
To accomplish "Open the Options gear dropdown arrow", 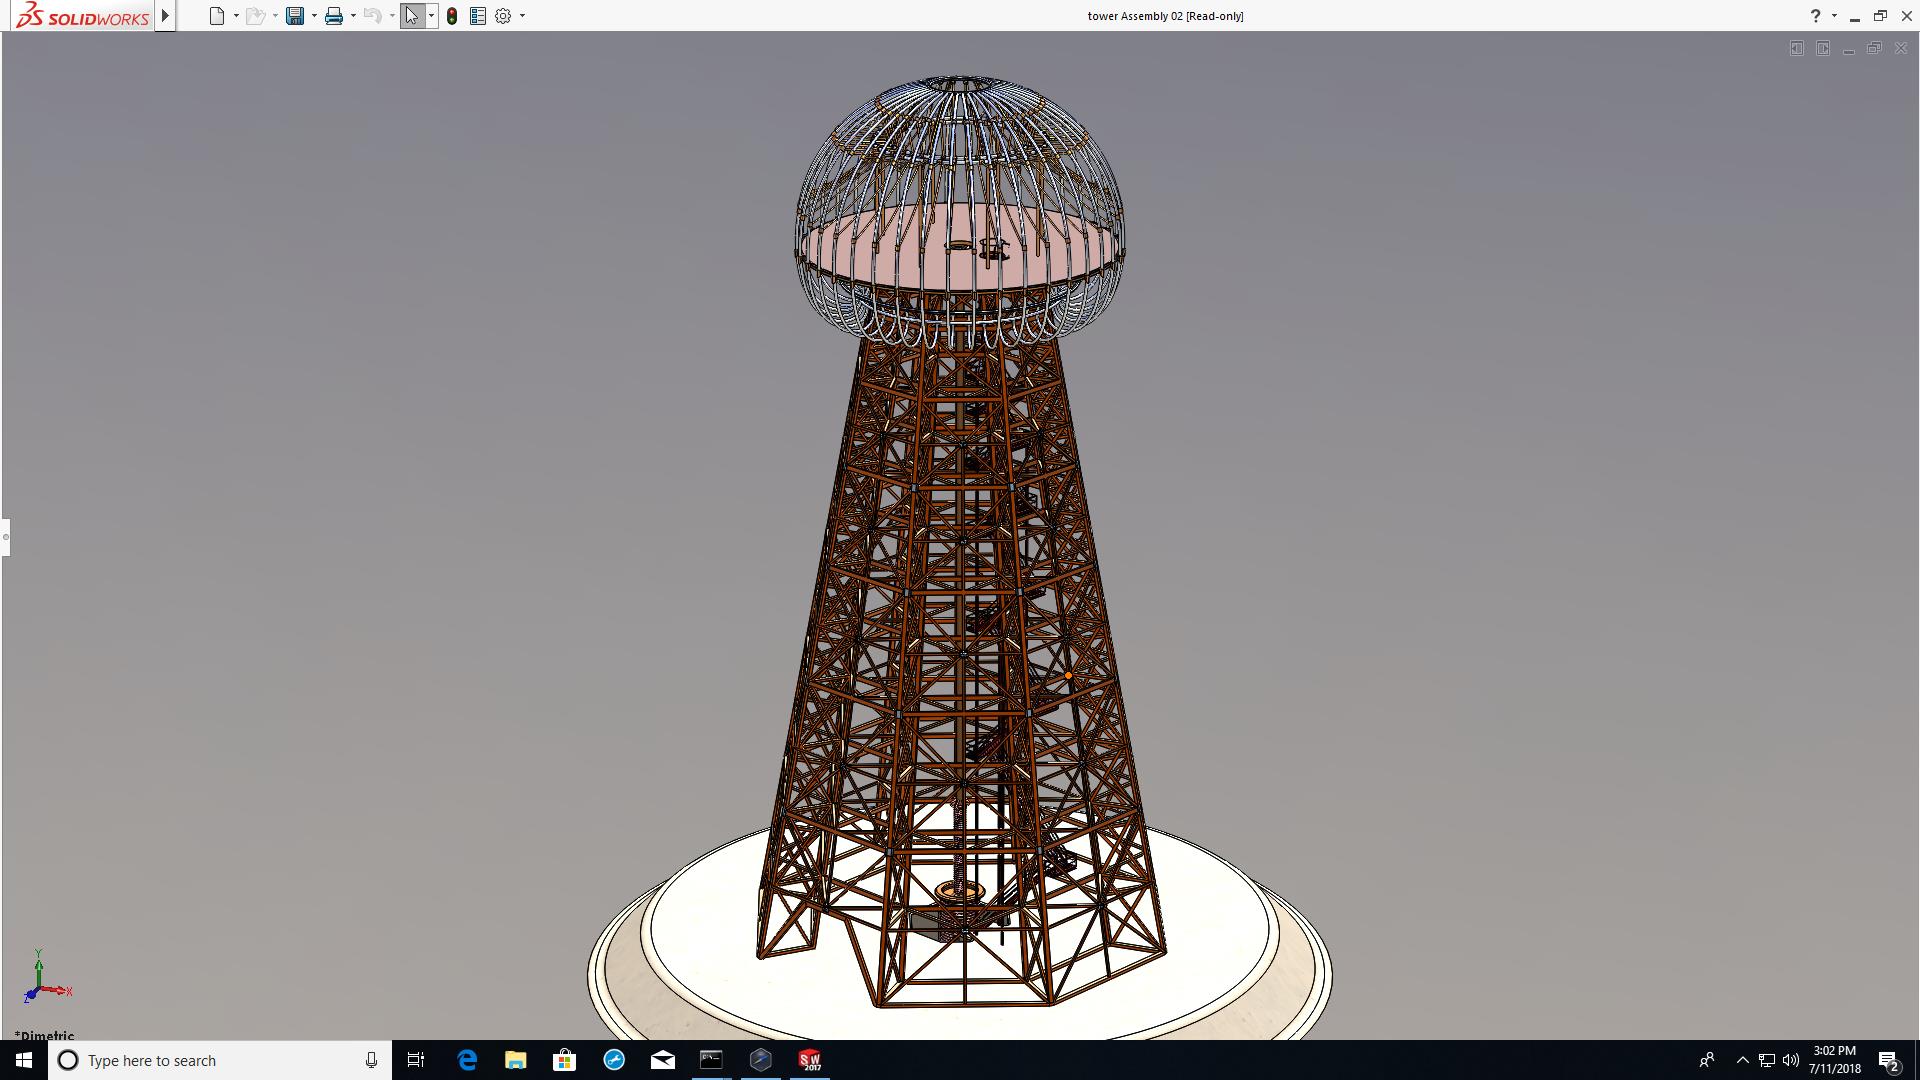I will pos(522,16).
